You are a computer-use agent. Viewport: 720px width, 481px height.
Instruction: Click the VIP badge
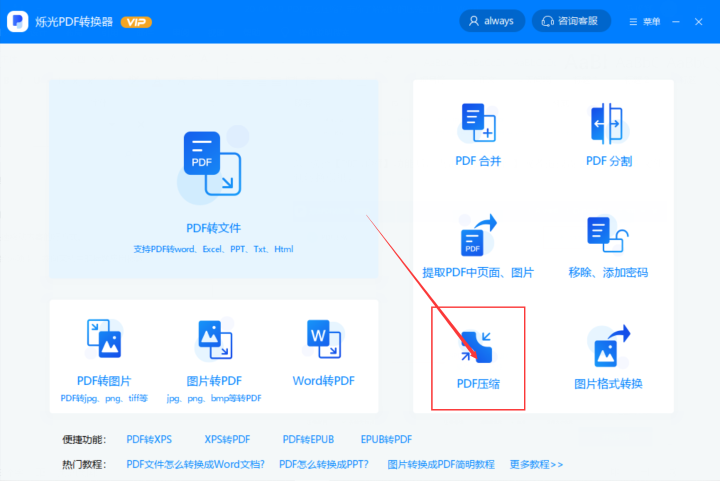pyautogui.click(x=136, y=22)
